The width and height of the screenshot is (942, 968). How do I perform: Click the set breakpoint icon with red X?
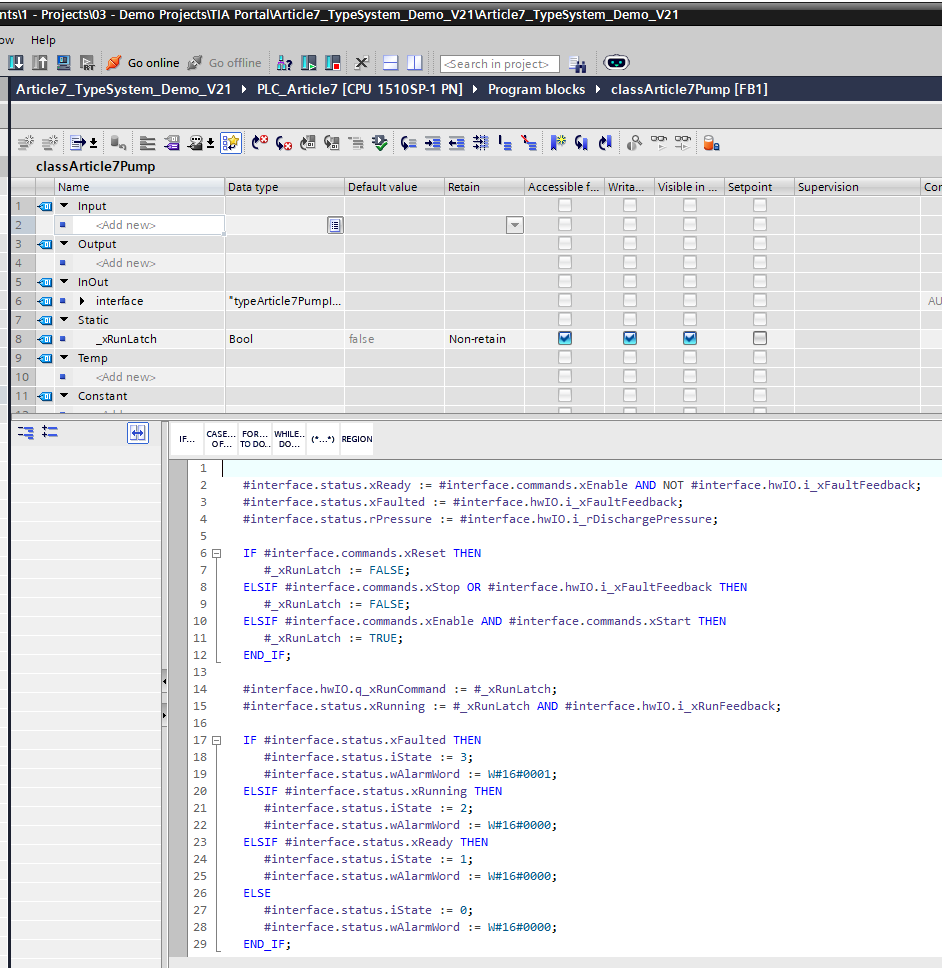[260, 143]
